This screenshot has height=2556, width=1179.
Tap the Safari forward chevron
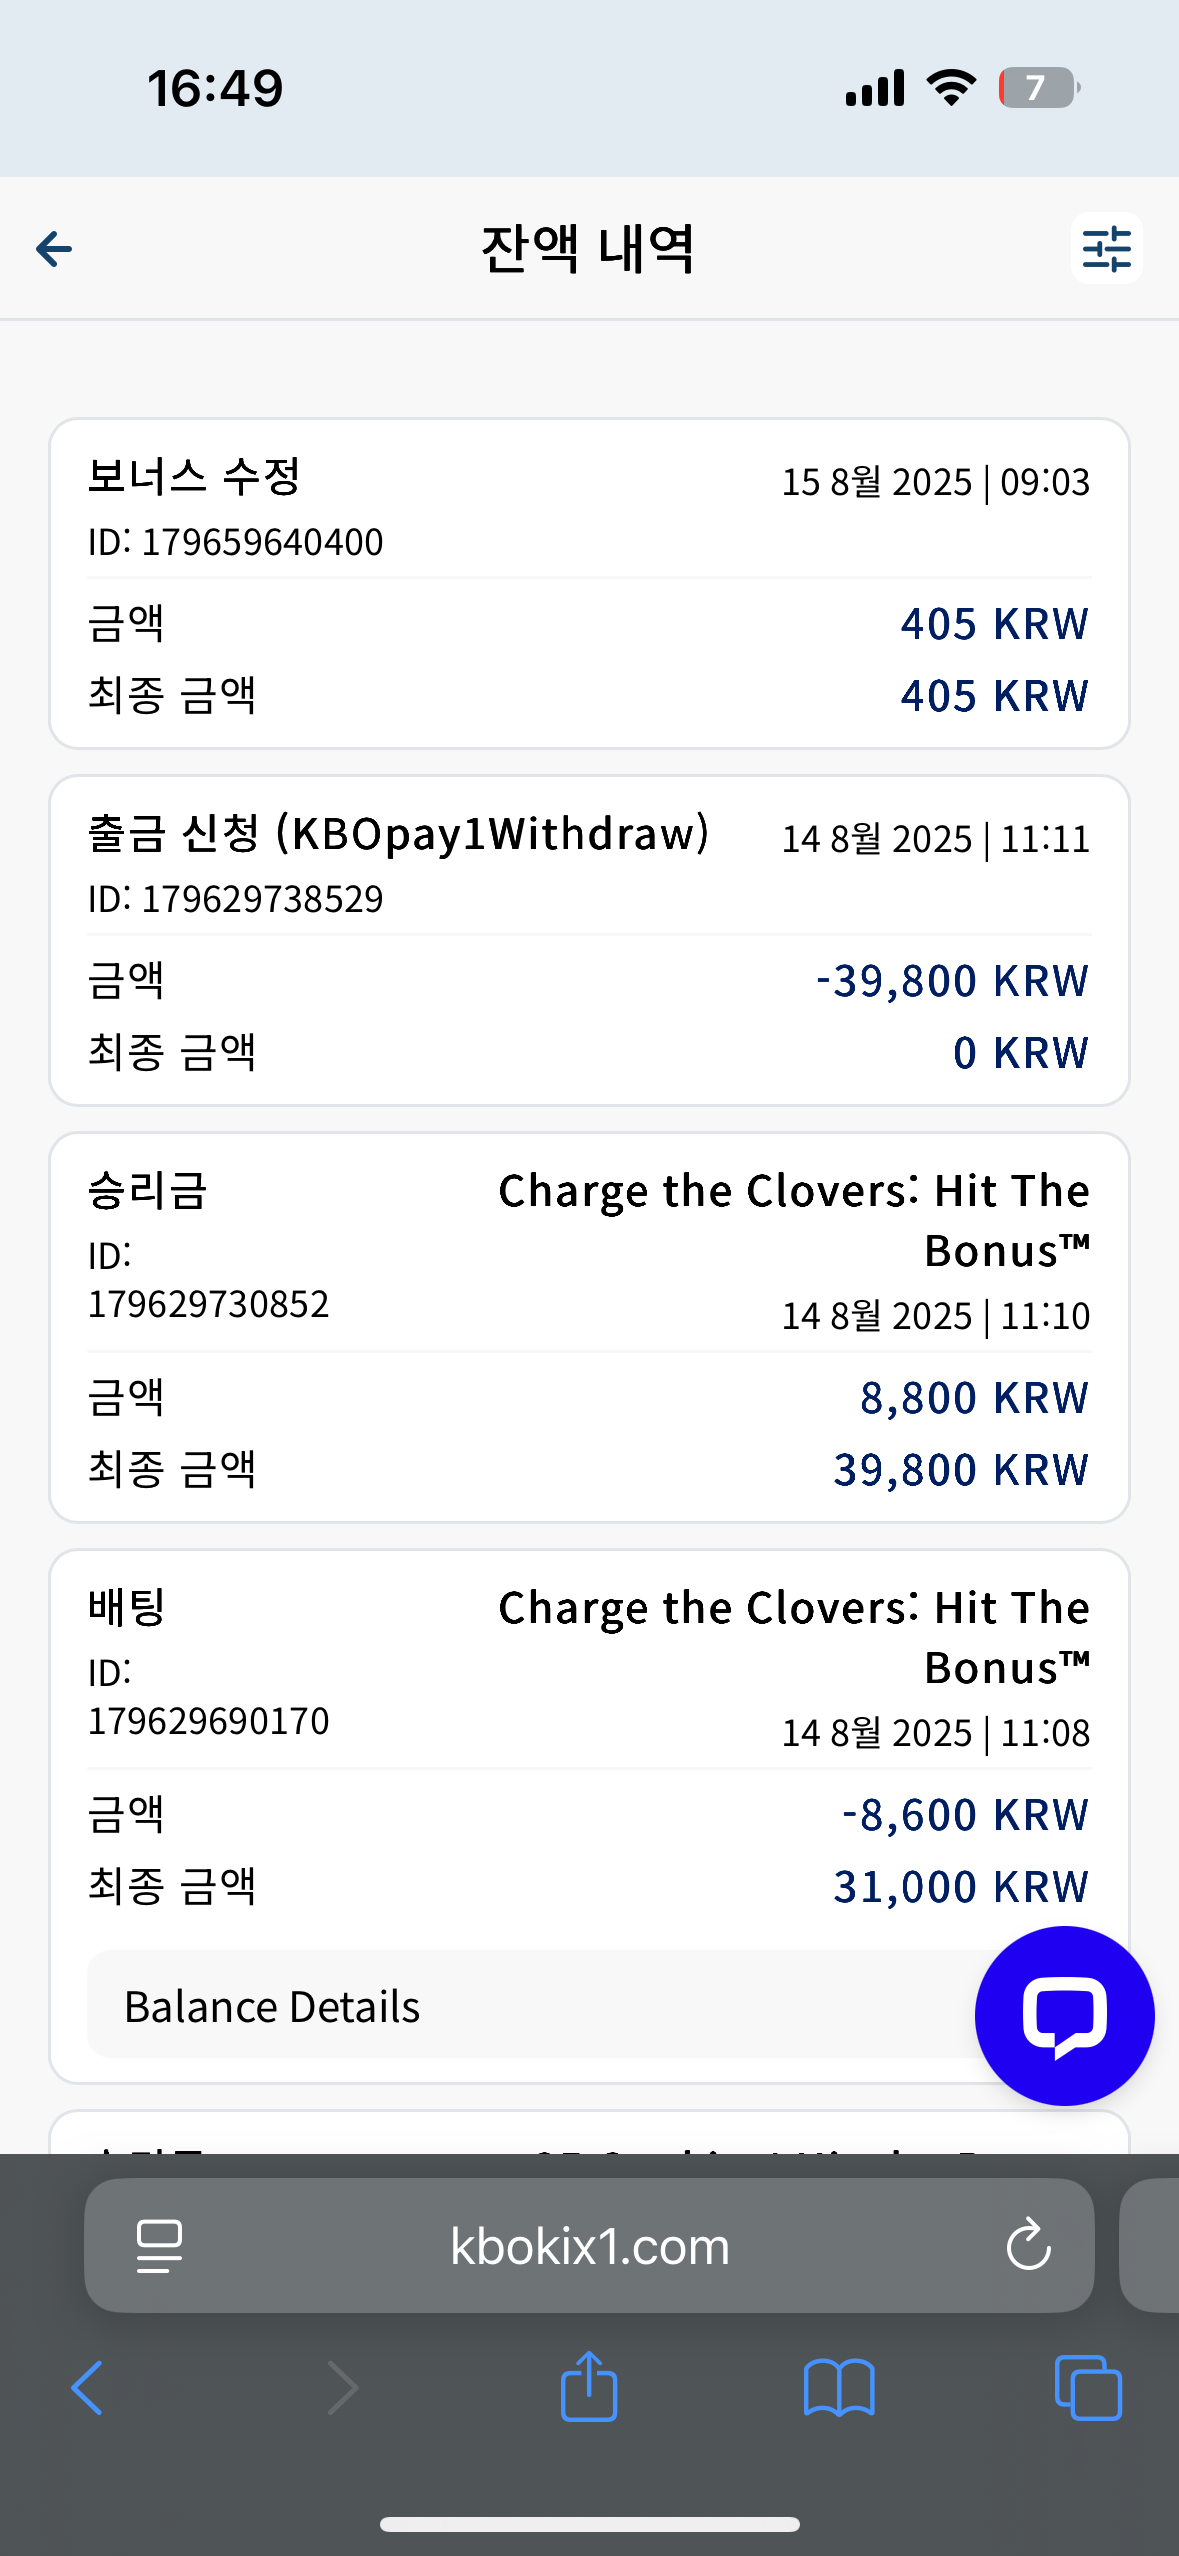coord(342,2388)
